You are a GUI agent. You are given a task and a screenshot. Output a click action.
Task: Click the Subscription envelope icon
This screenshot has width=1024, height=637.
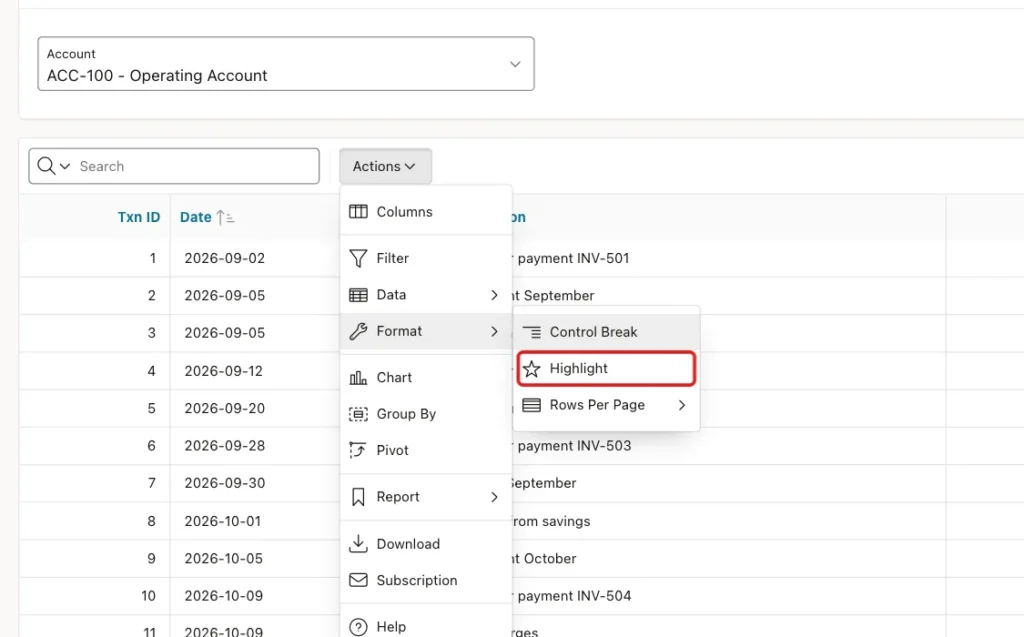(358, 580)
